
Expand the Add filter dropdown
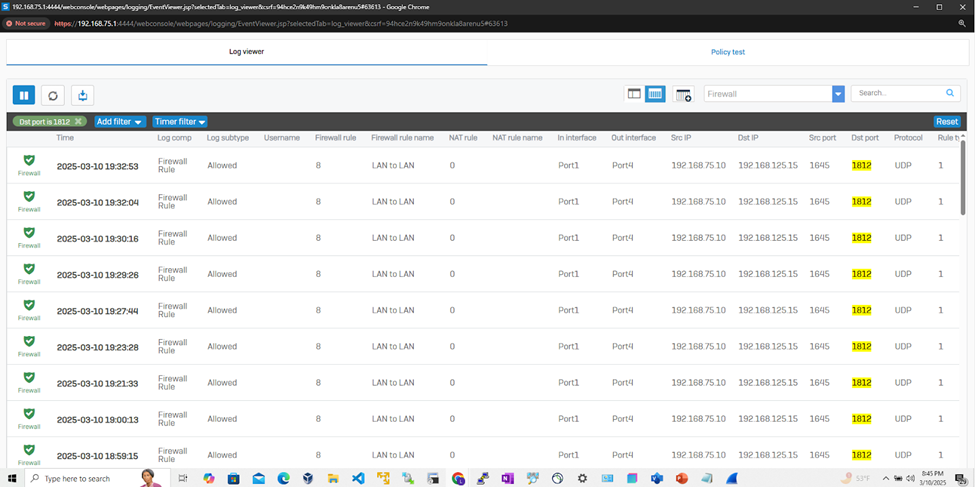pos(120,121)
